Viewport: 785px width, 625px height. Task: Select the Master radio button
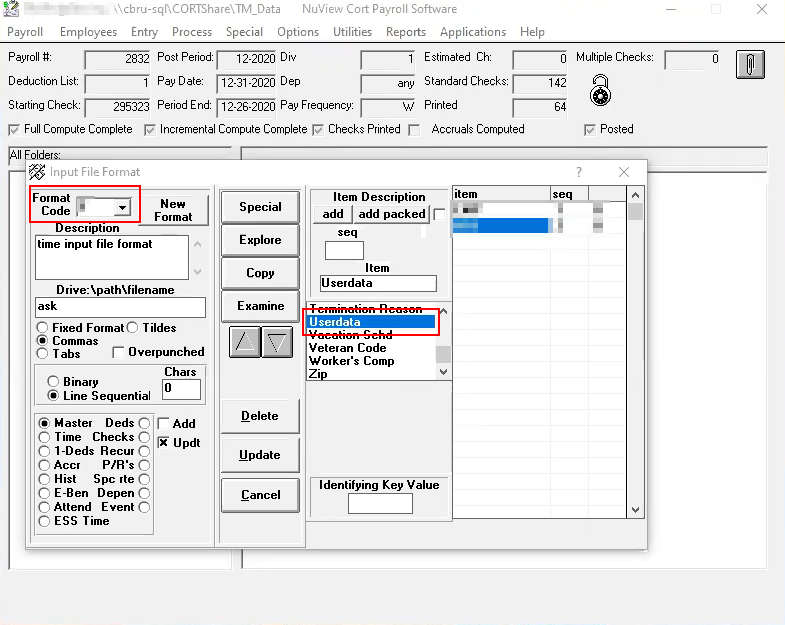point(44,423)
